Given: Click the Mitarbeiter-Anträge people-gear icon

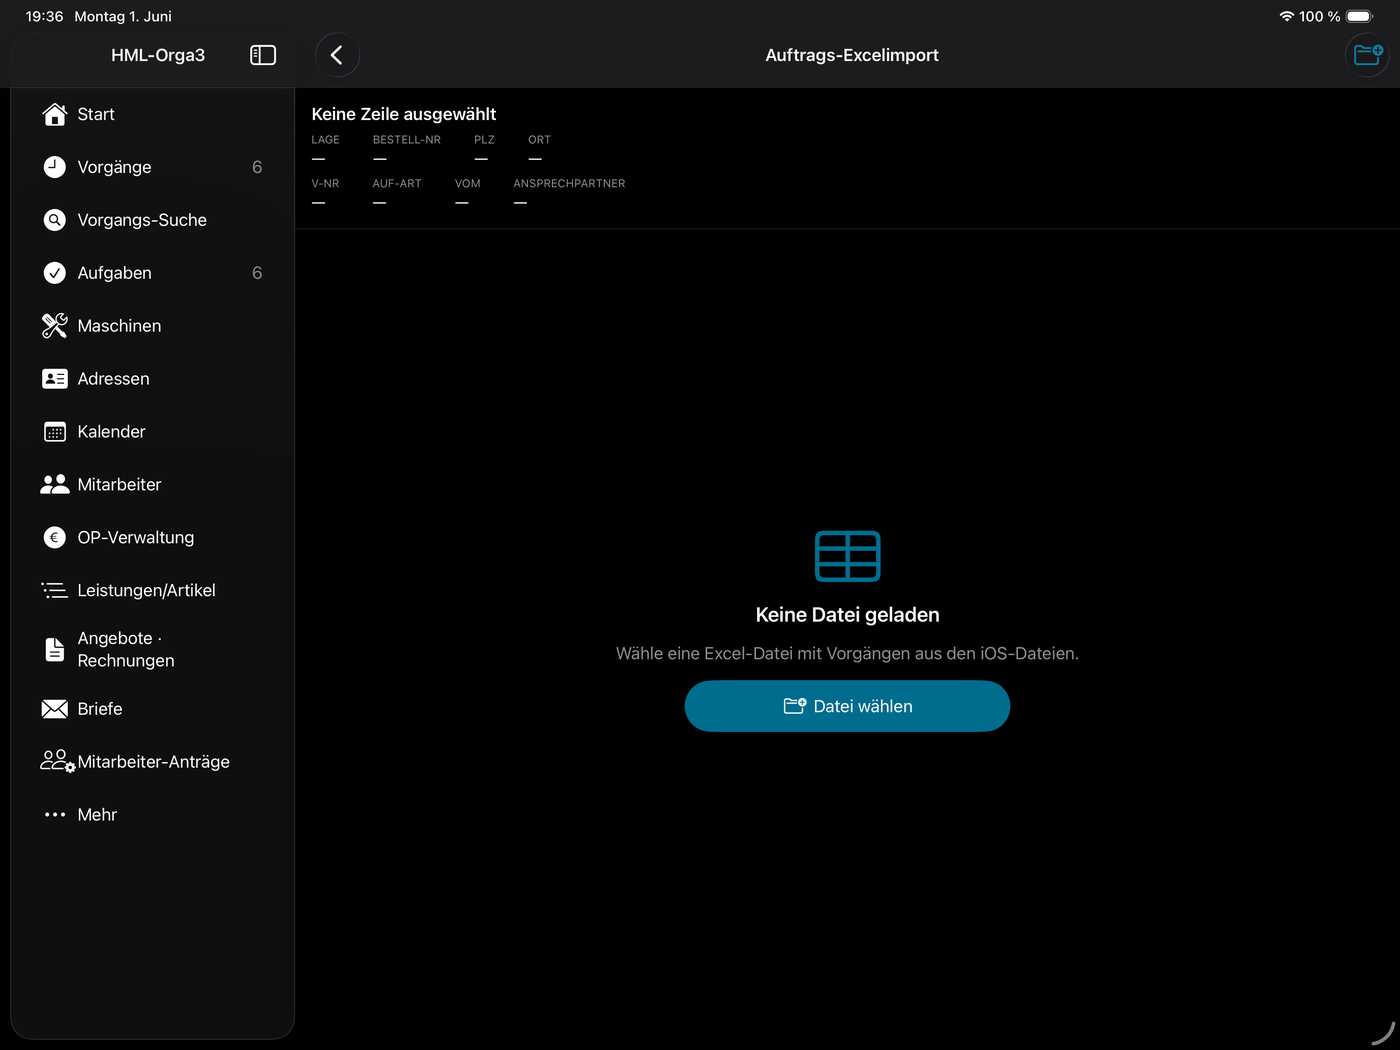Looking at the screenshot, I should coord(57,762).
